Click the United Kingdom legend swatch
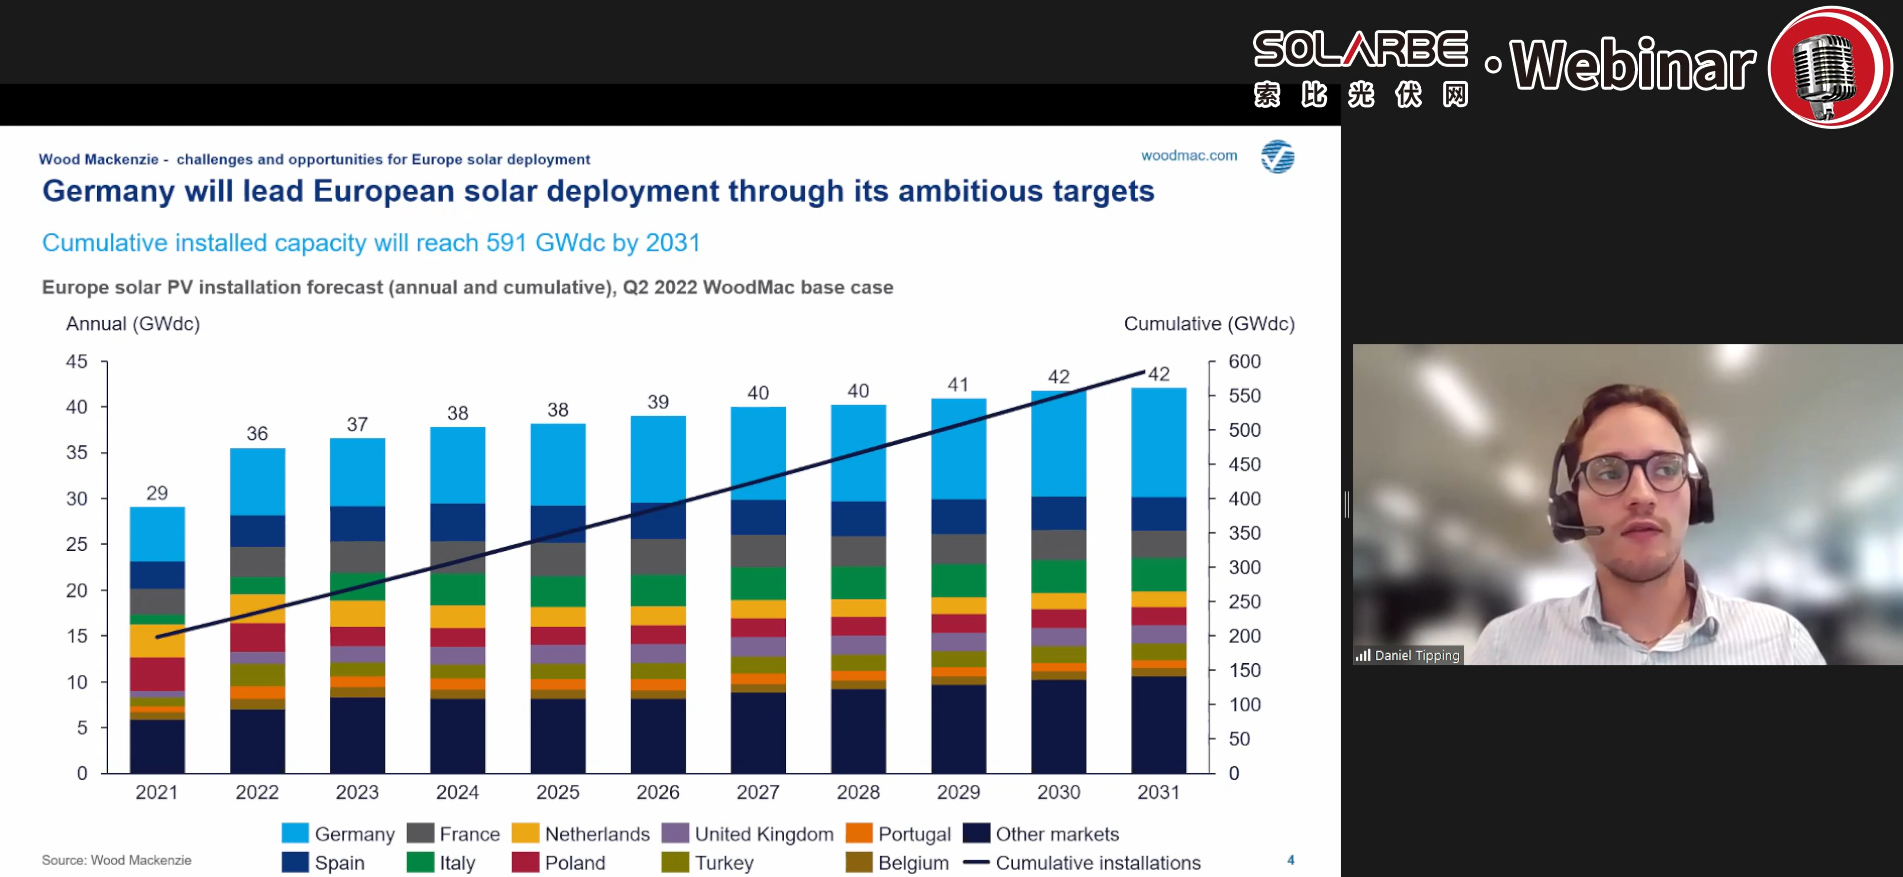Viewport: 1903px width, 877px height. pyautogui.click(x=675, y=833)
